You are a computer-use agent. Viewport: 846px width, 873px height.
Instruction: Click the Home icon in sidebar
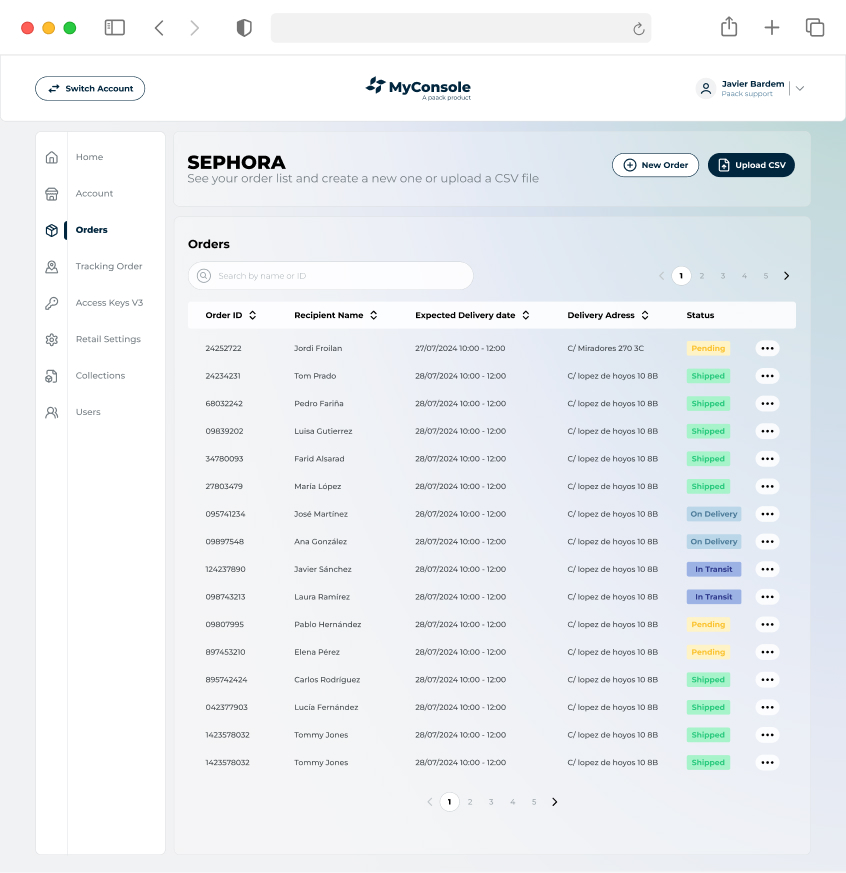coord(52,157)
